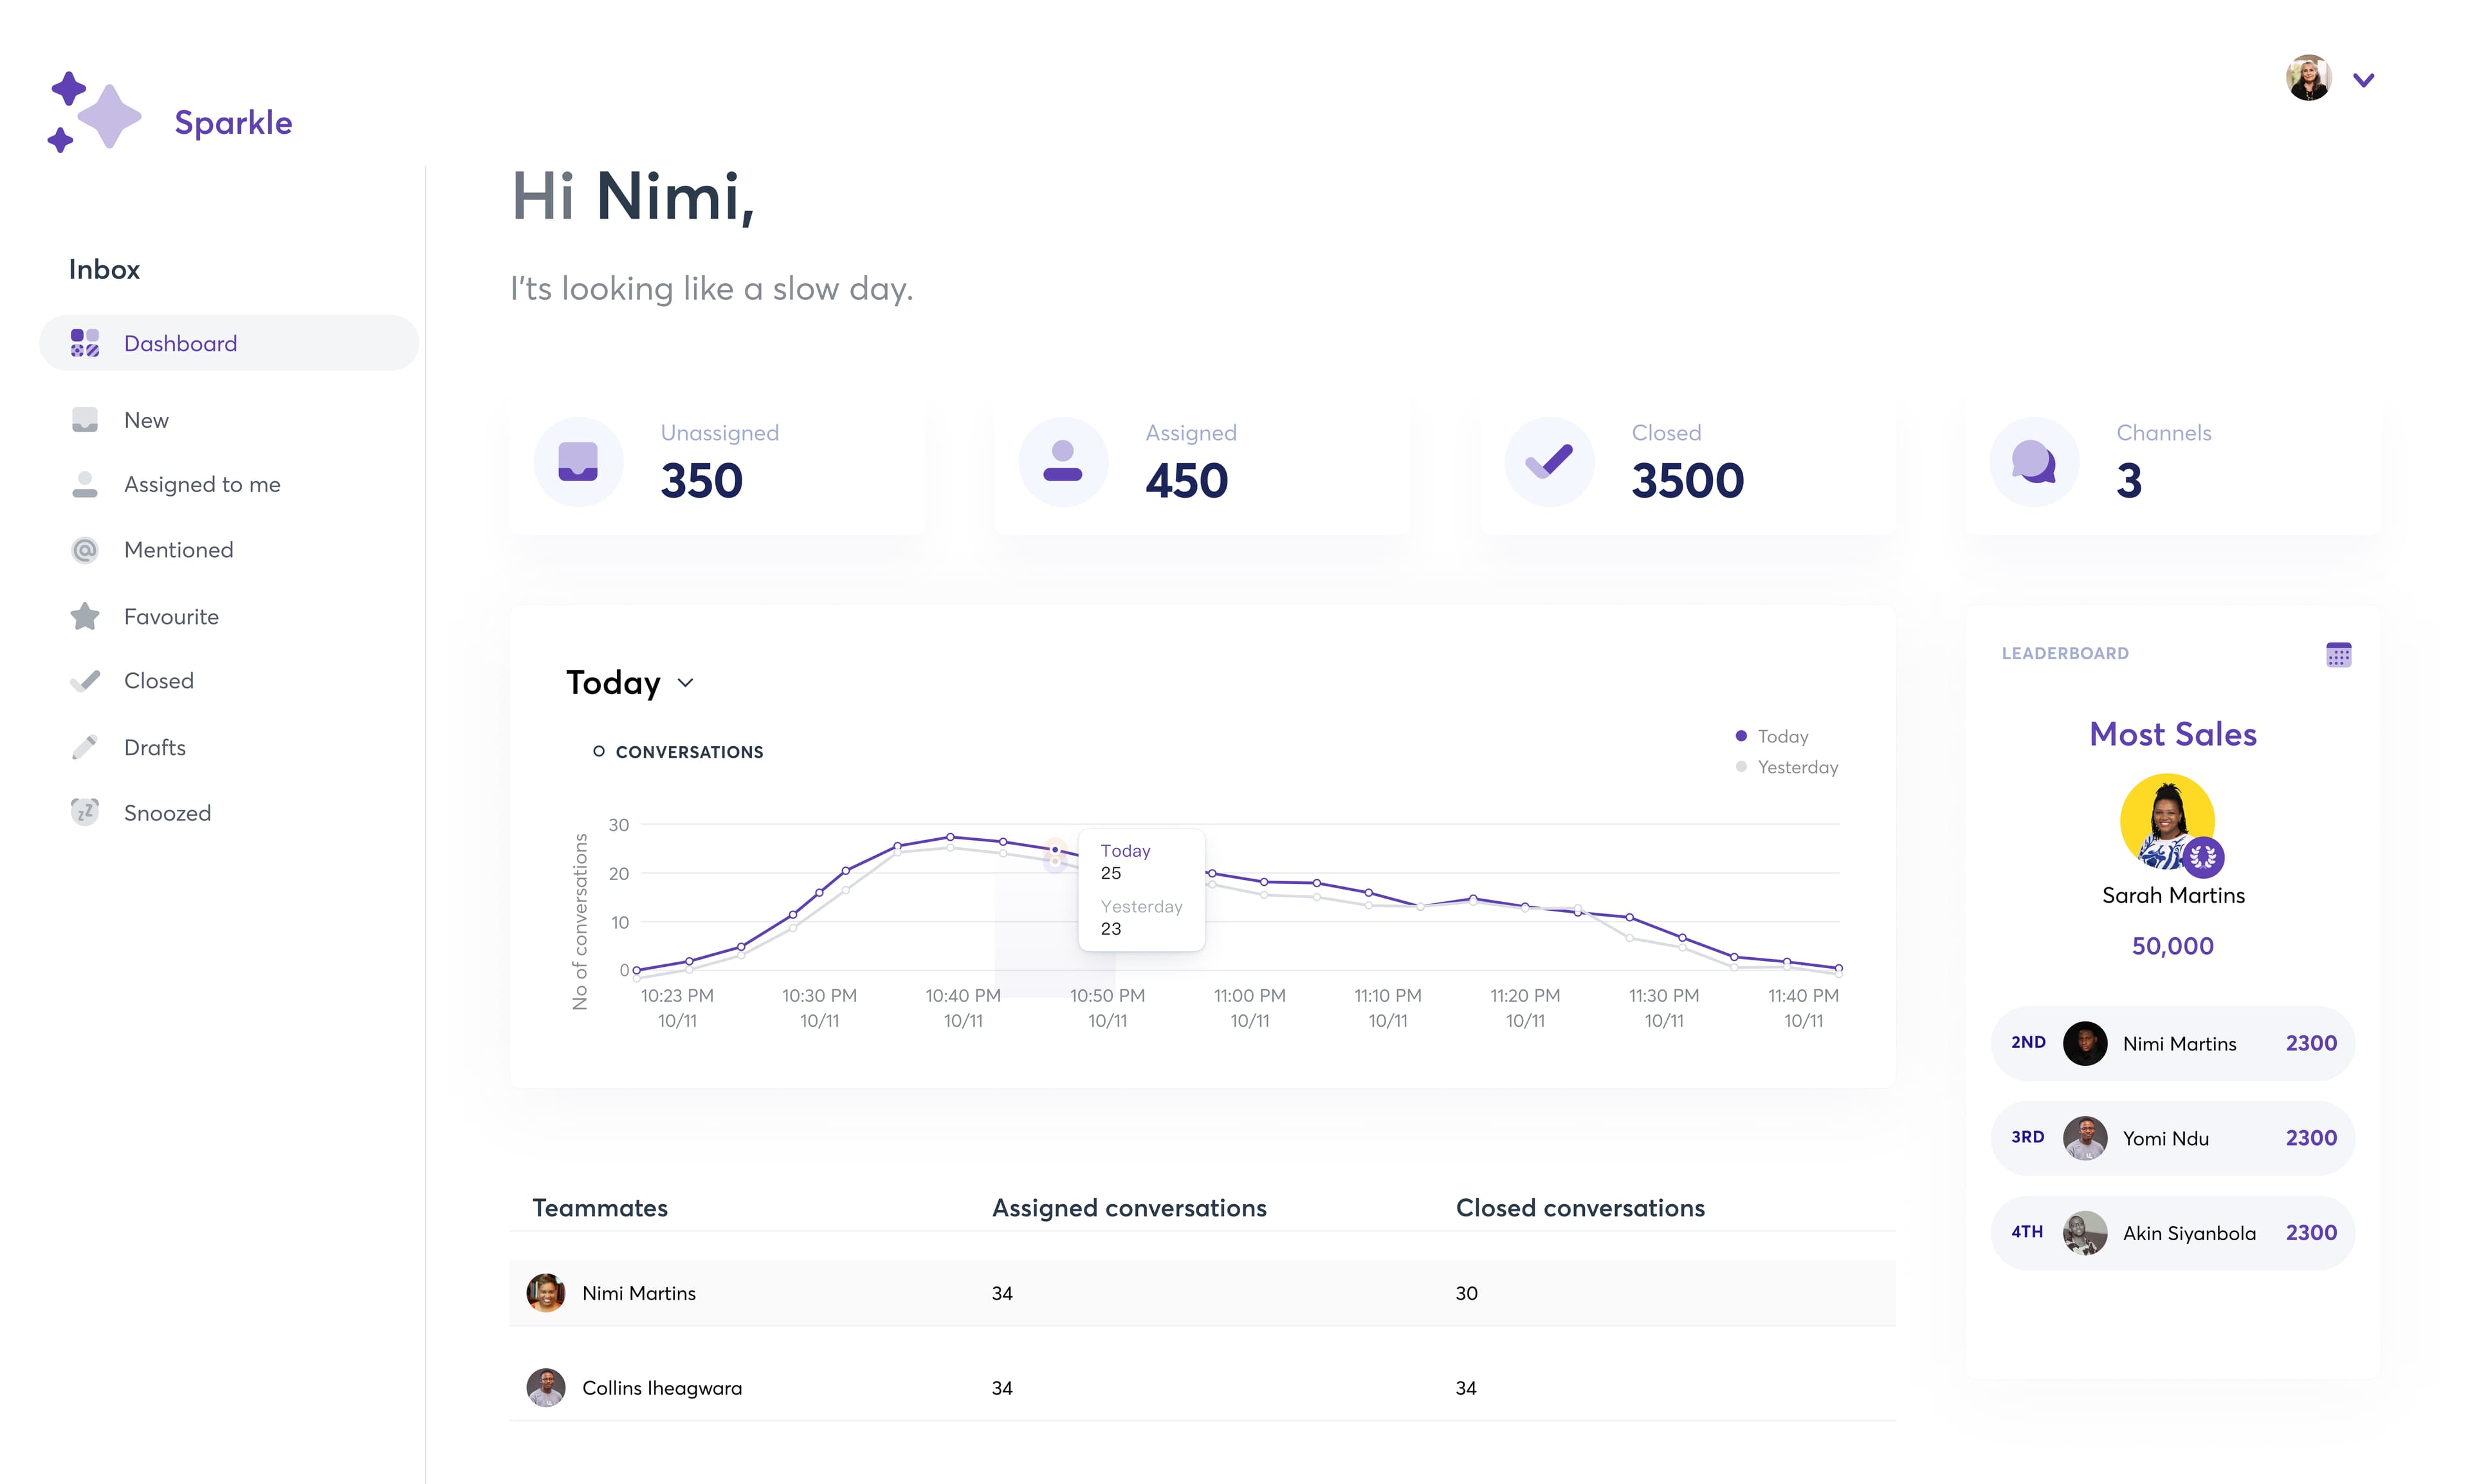The width and height of the screenshot is (2470, 1484).
Task: Click the Favourite star icon in sidebar
Action: coord(85,616)
